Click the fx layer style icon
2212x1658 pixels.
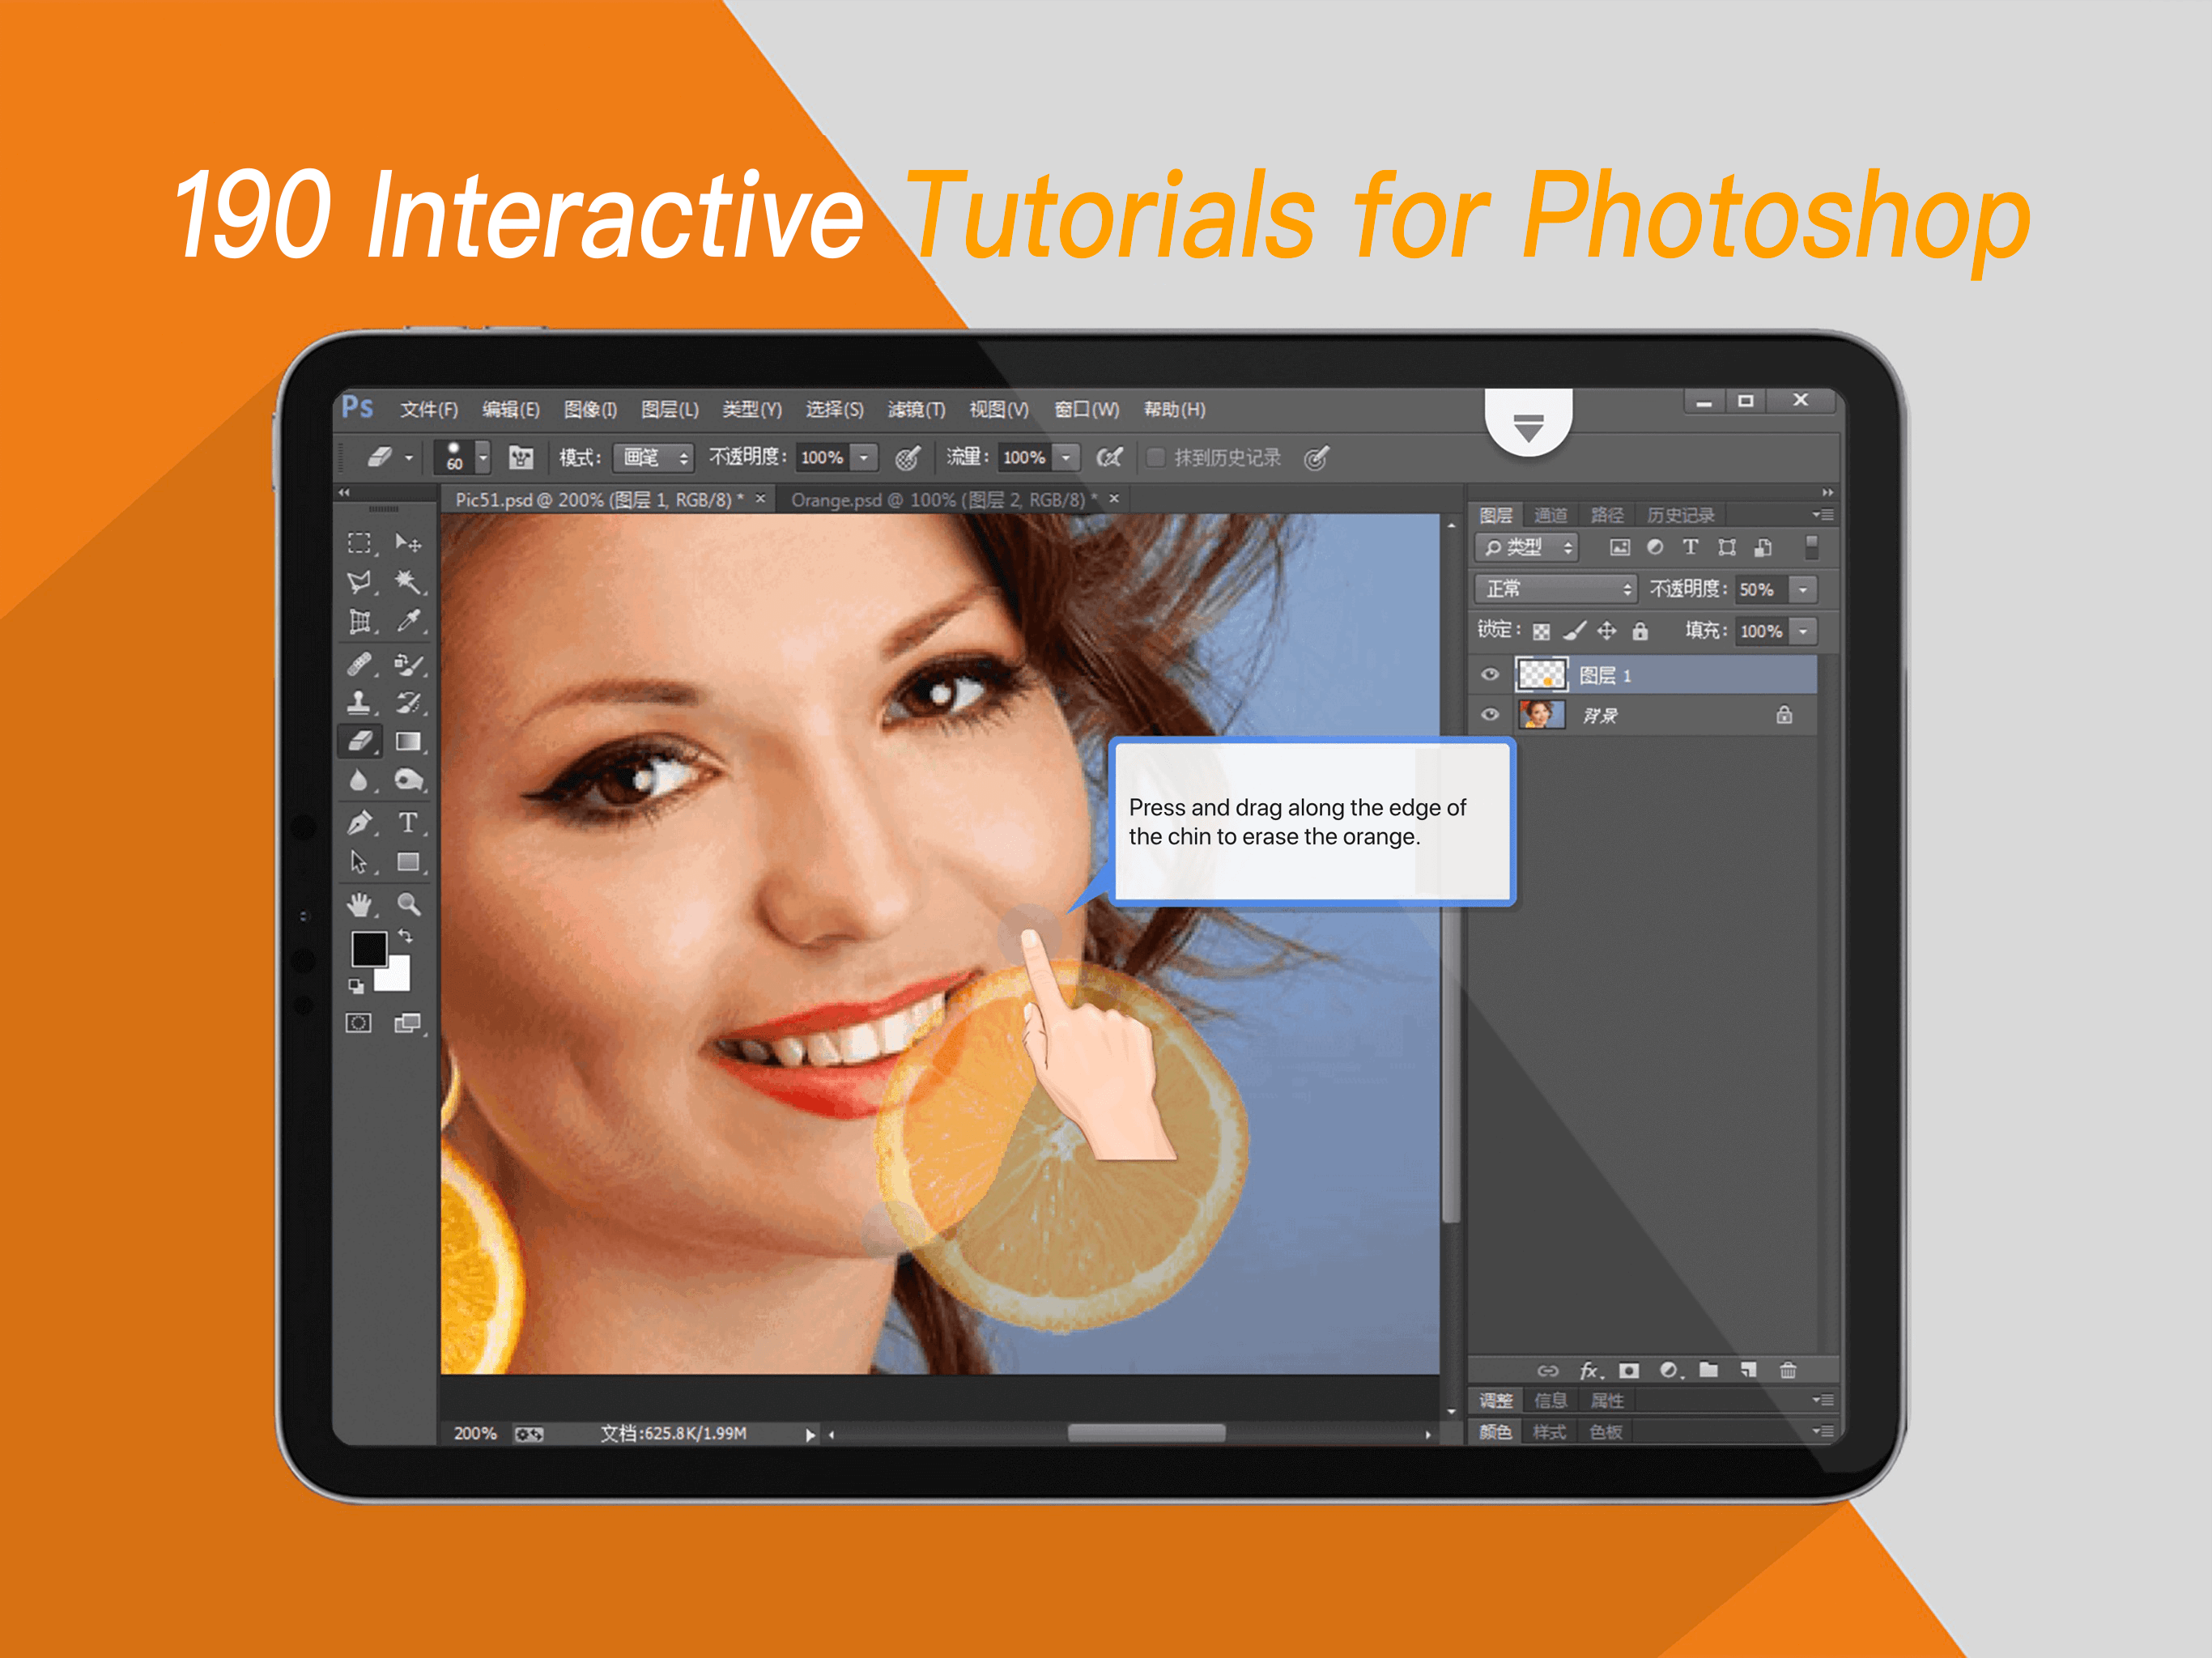[1590, 1370]
